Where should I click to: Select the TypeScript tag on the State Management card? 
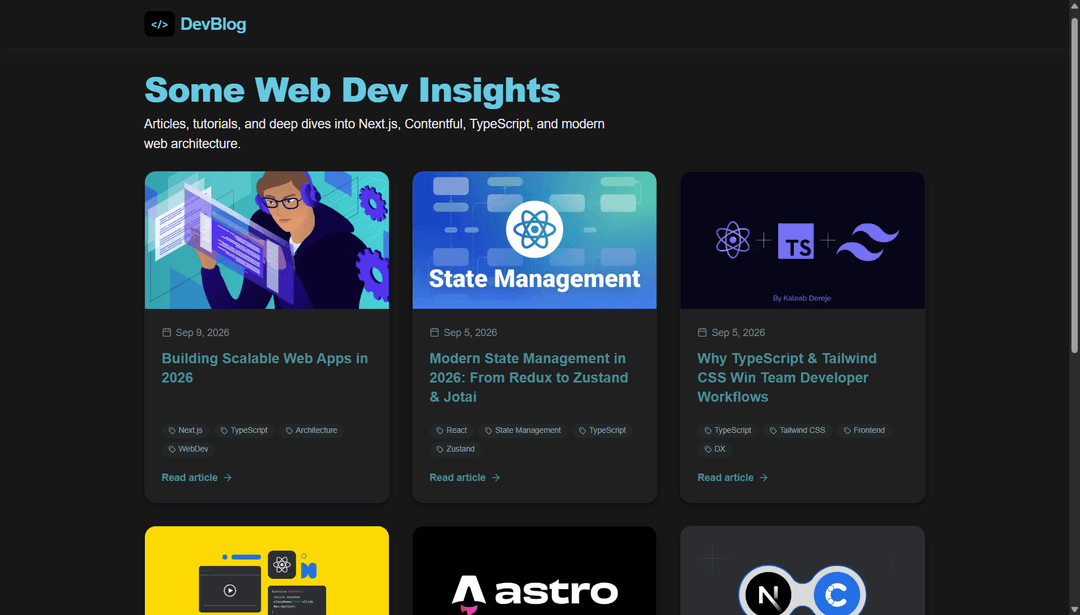point(603,430)
